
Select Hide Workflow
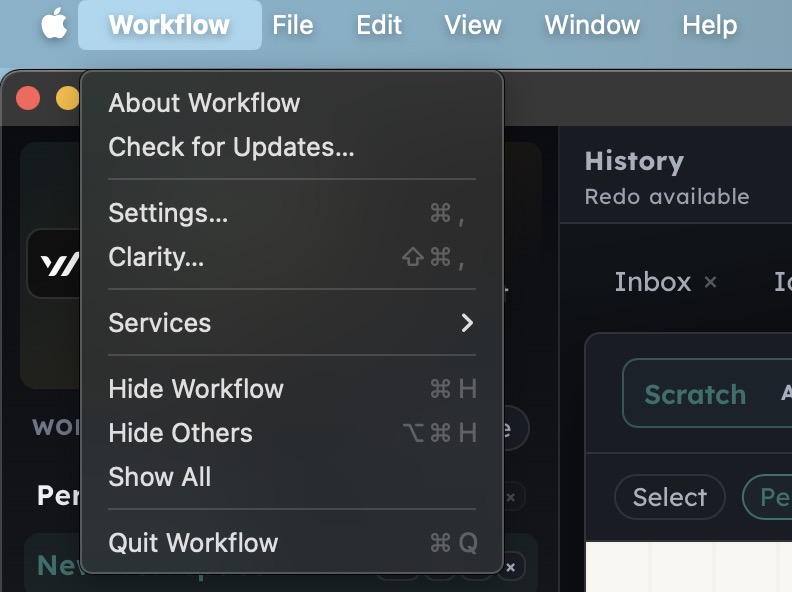coord(292,389)
